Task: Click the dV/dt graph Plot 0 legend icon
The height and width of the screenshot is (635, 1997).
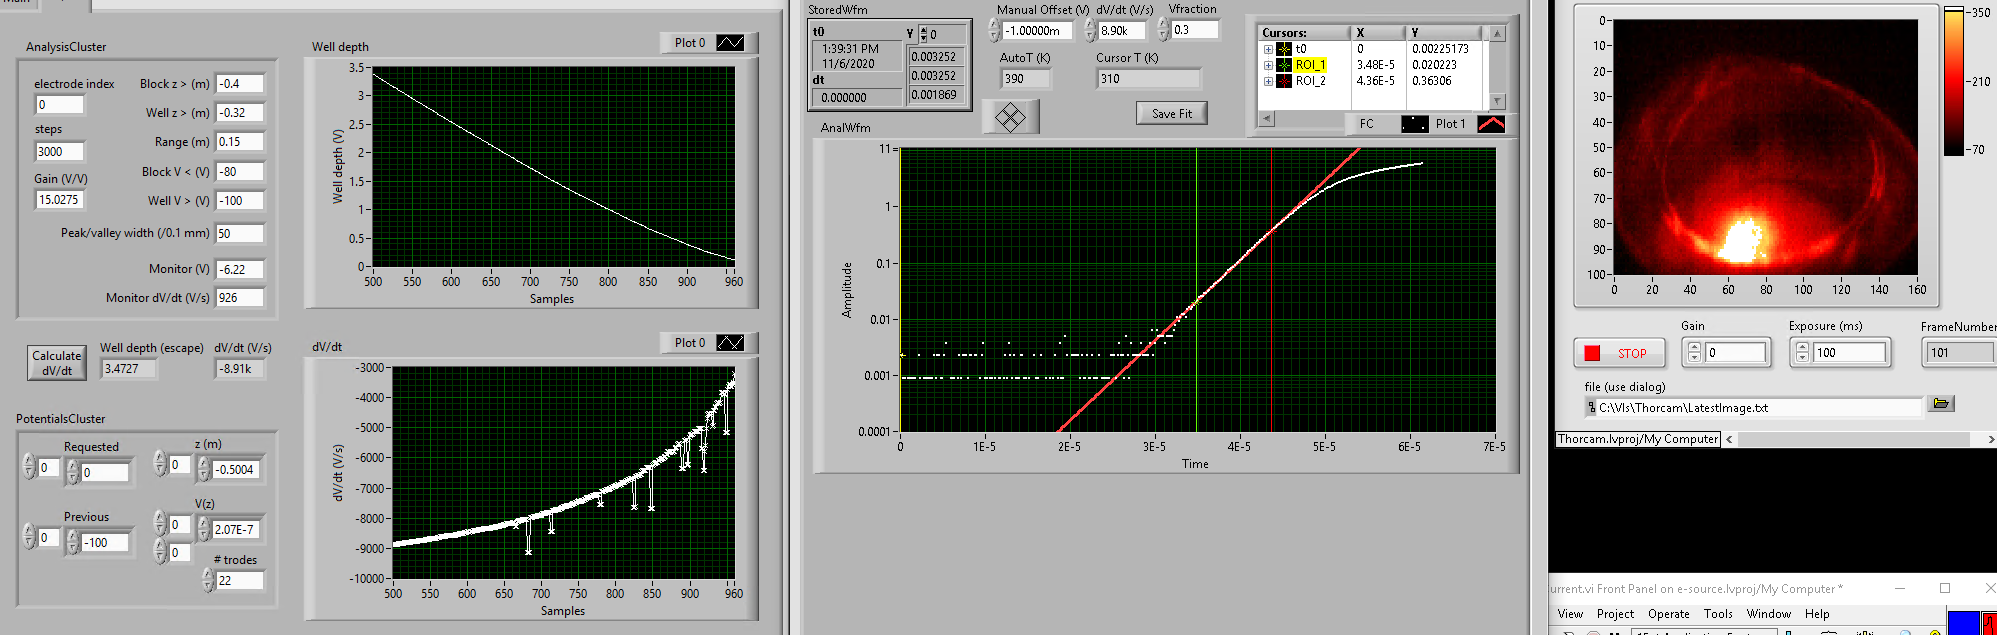Action: coord(730,343)
